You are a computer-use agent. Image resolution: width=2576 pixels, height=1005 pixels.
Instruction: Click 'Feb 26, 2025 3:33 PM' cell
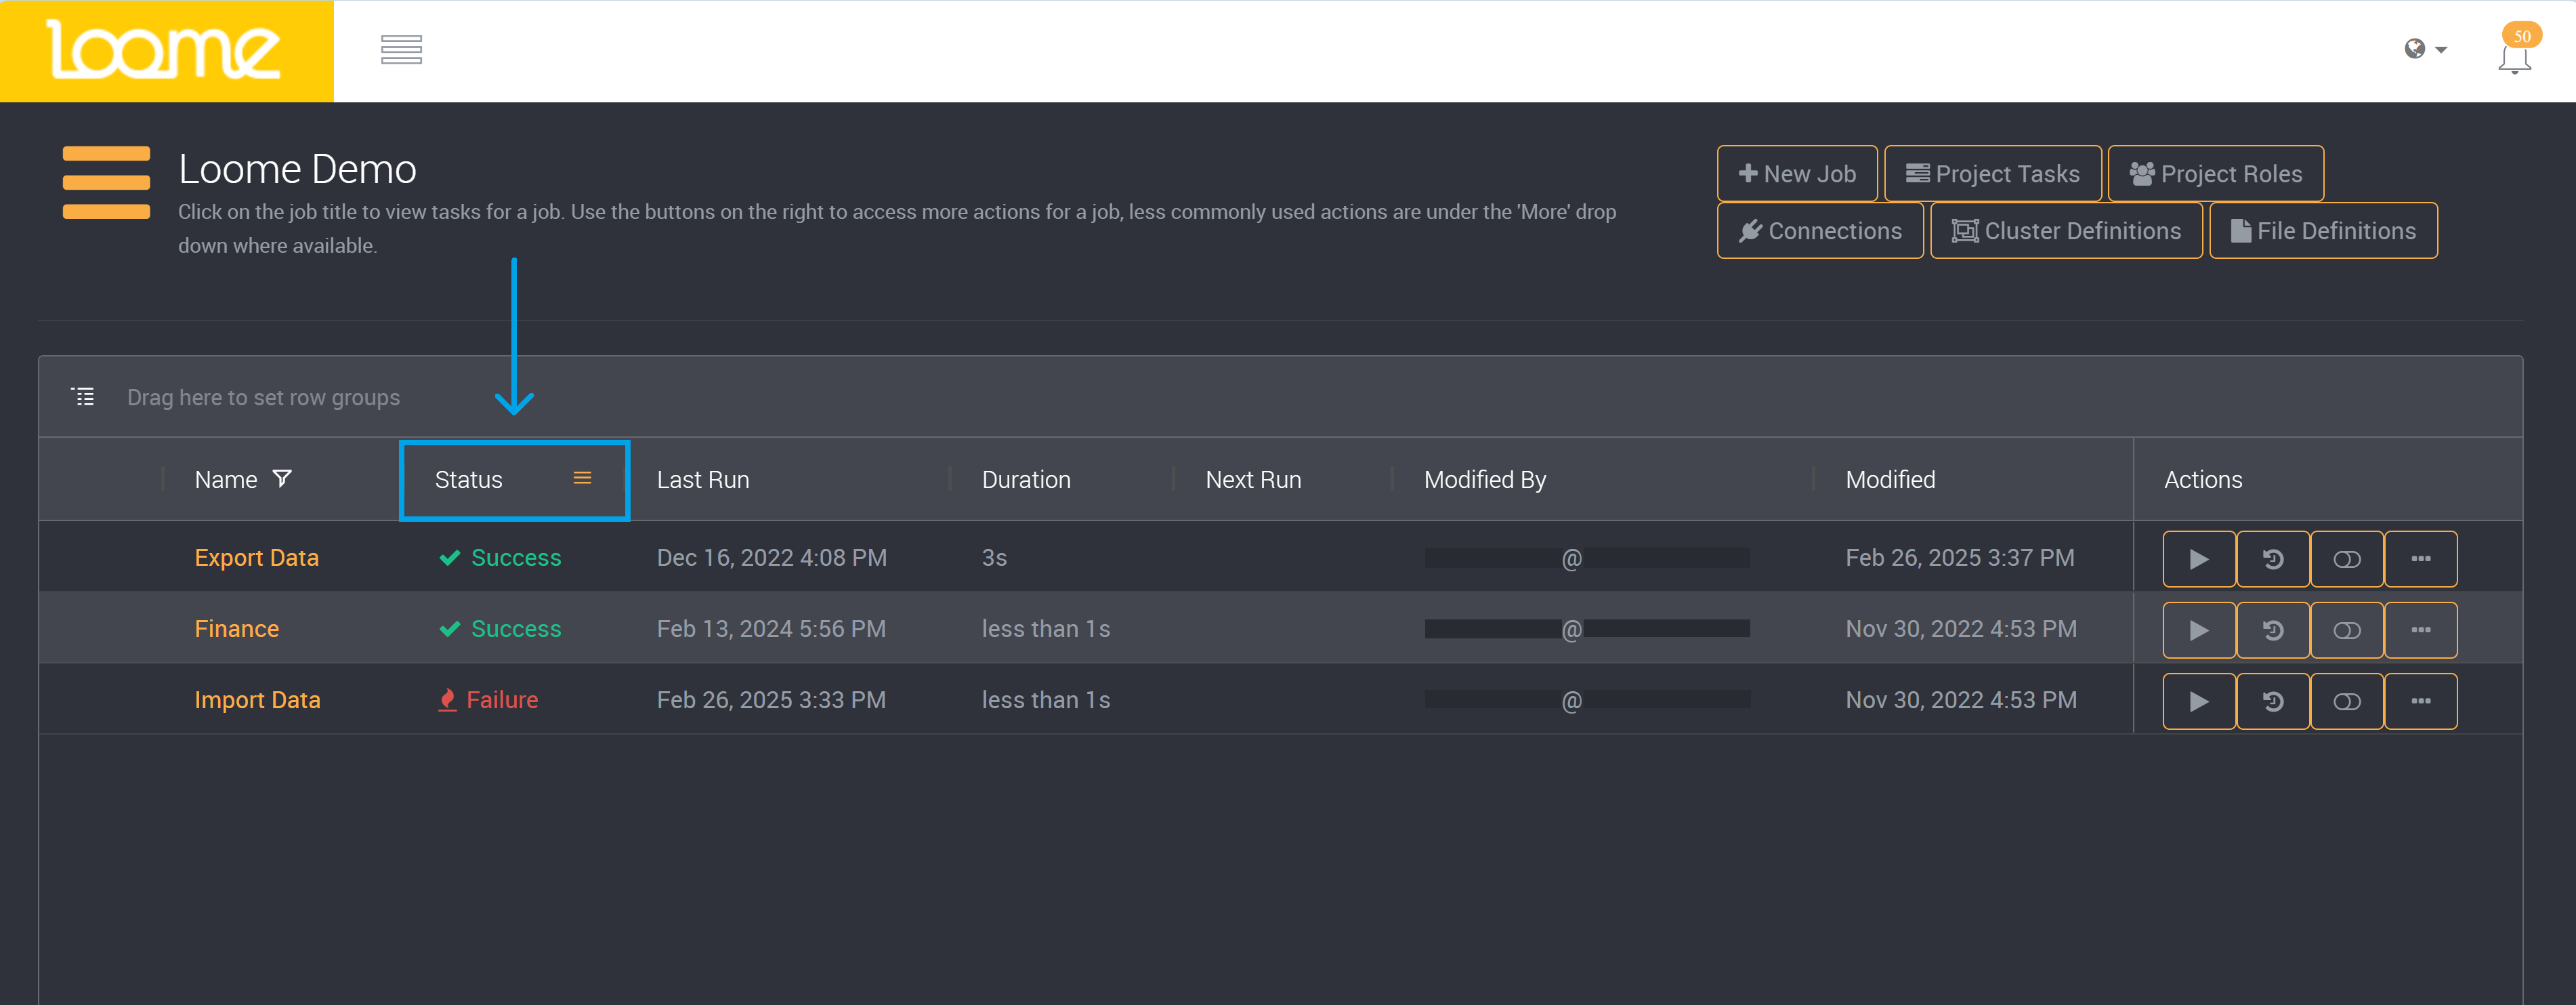[x=771, y=700]
